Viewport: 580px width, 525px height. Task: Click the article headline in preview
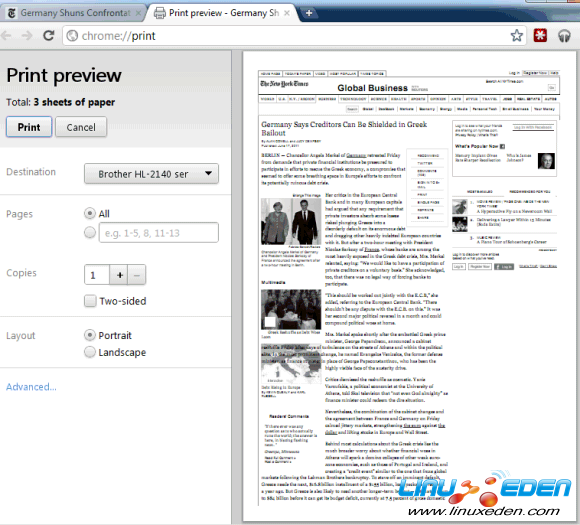tap(344, 128)
